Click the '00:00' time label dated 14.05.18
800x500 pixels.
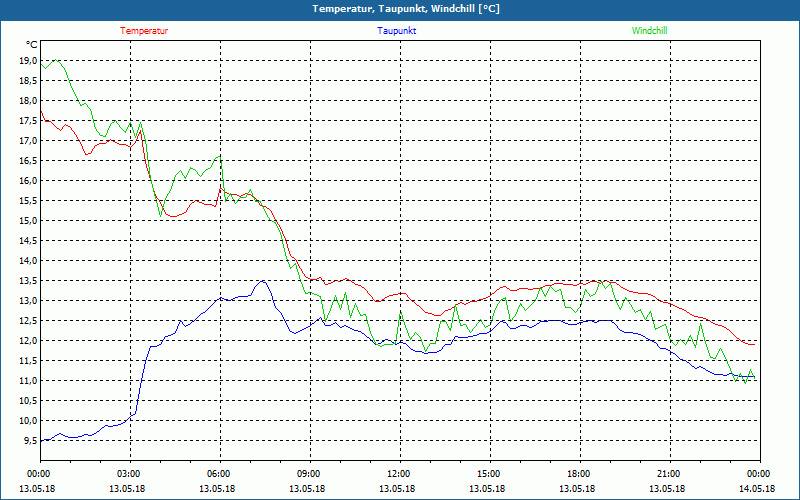tap(758, 474)
